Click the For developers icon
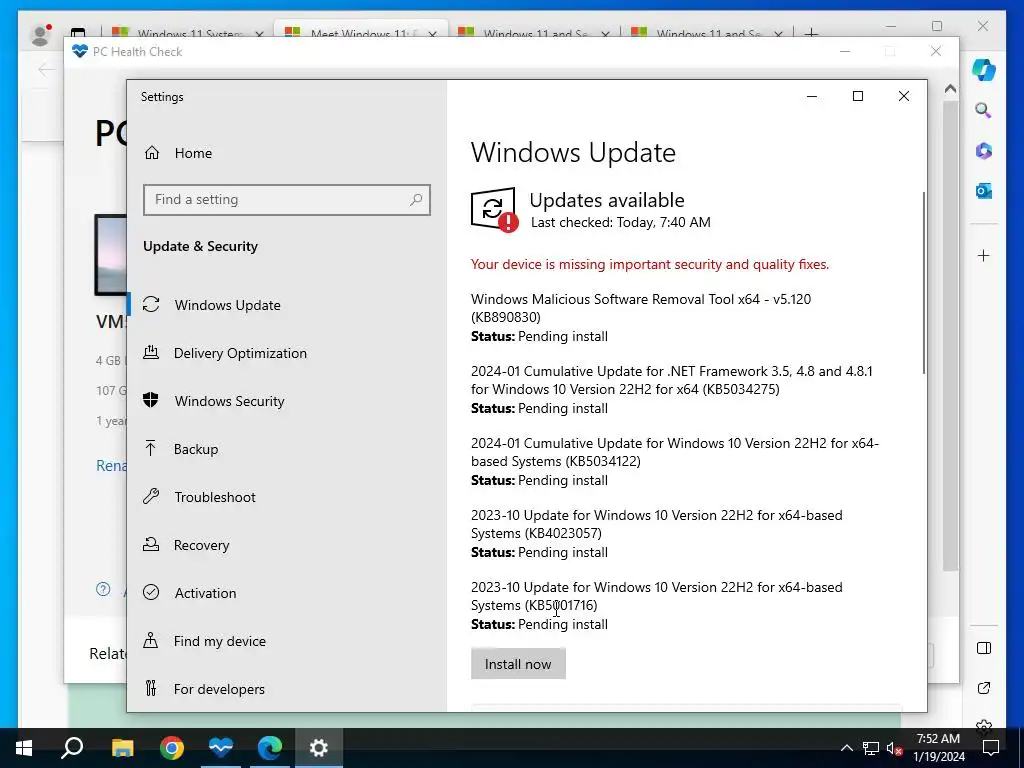Screen dimensions: 1024x768 click(151, 688)
